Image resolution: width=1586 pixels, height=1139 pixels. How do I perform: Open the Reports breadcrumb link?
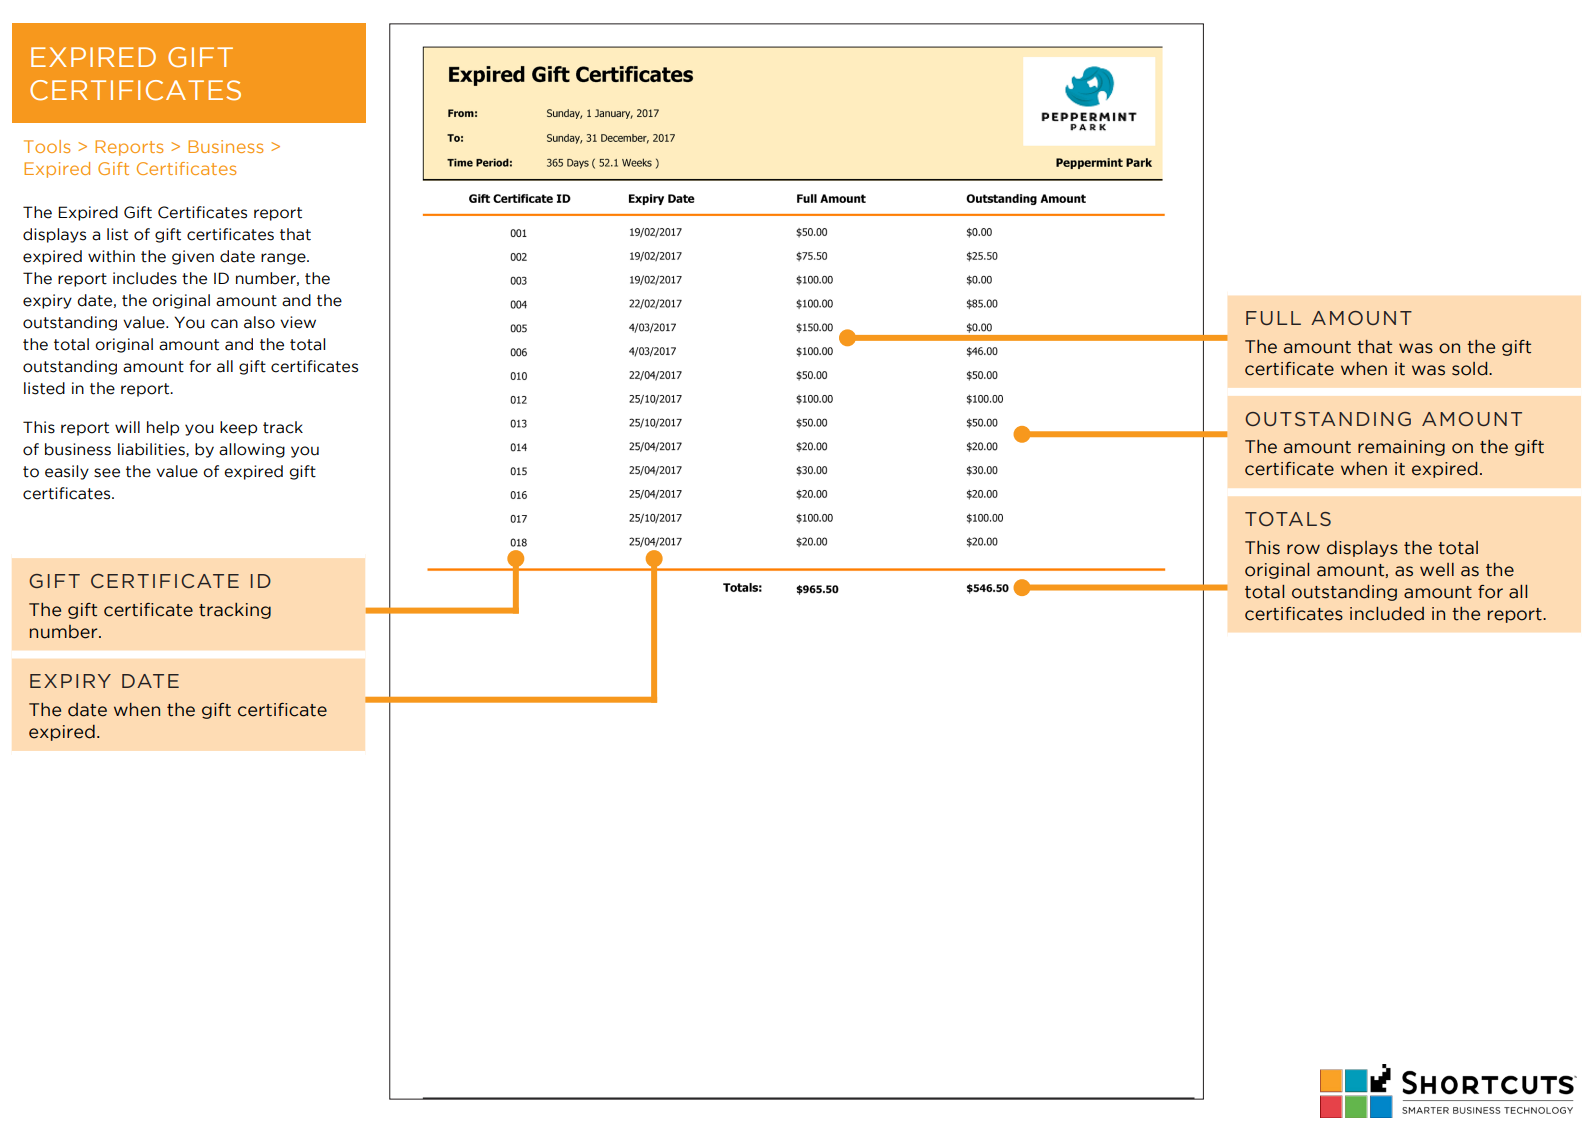coord(129,147)
